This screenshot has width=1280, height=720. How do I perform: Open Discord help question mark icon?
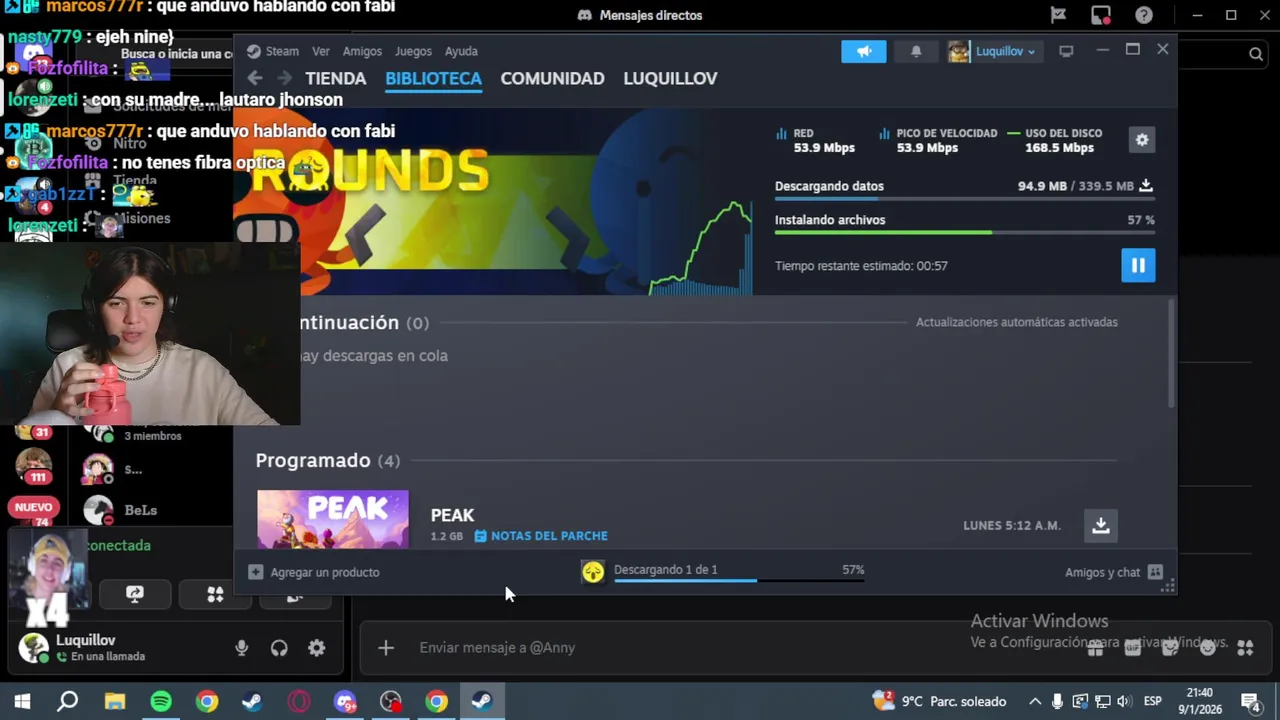1144,15
